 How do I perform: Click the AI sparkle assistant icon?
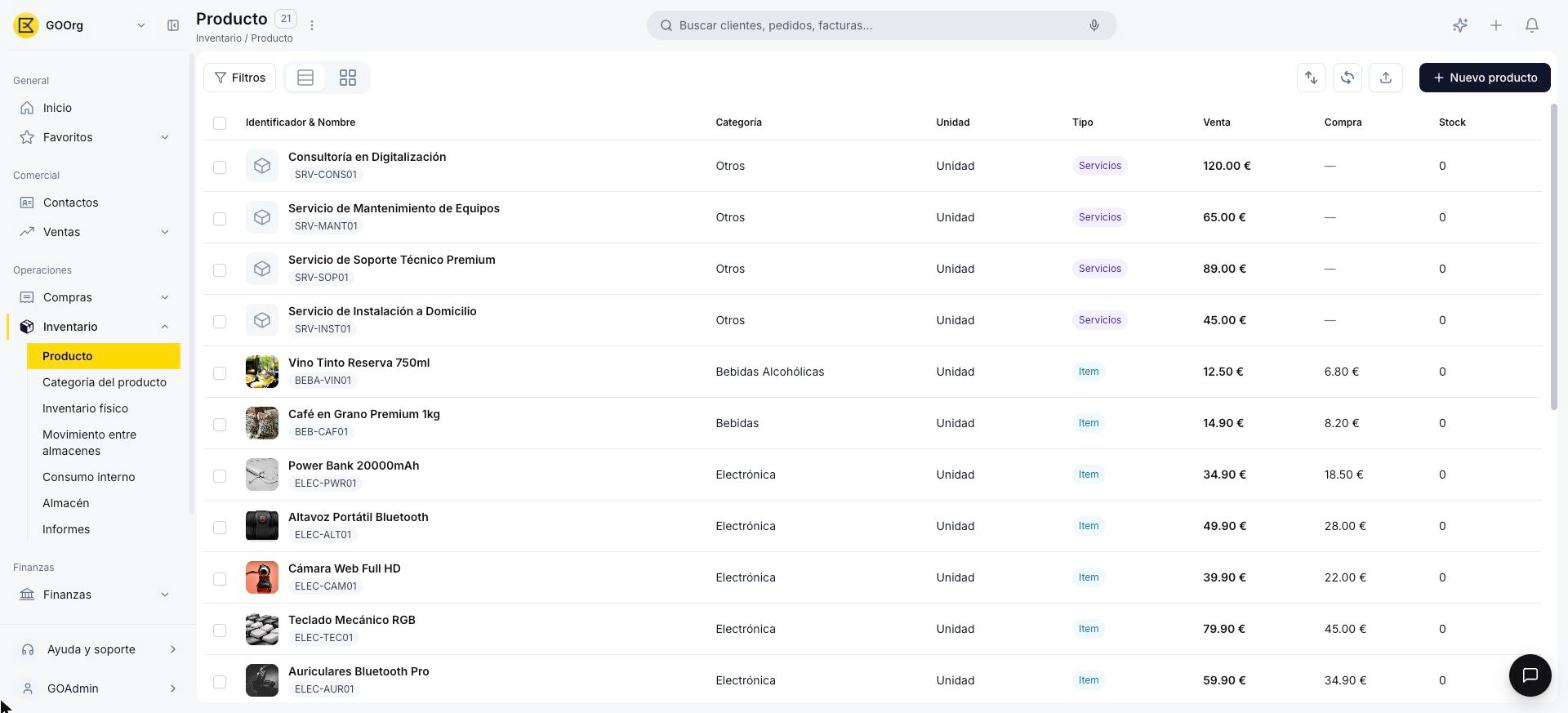pyautogui.click(x=1460, y=25)
